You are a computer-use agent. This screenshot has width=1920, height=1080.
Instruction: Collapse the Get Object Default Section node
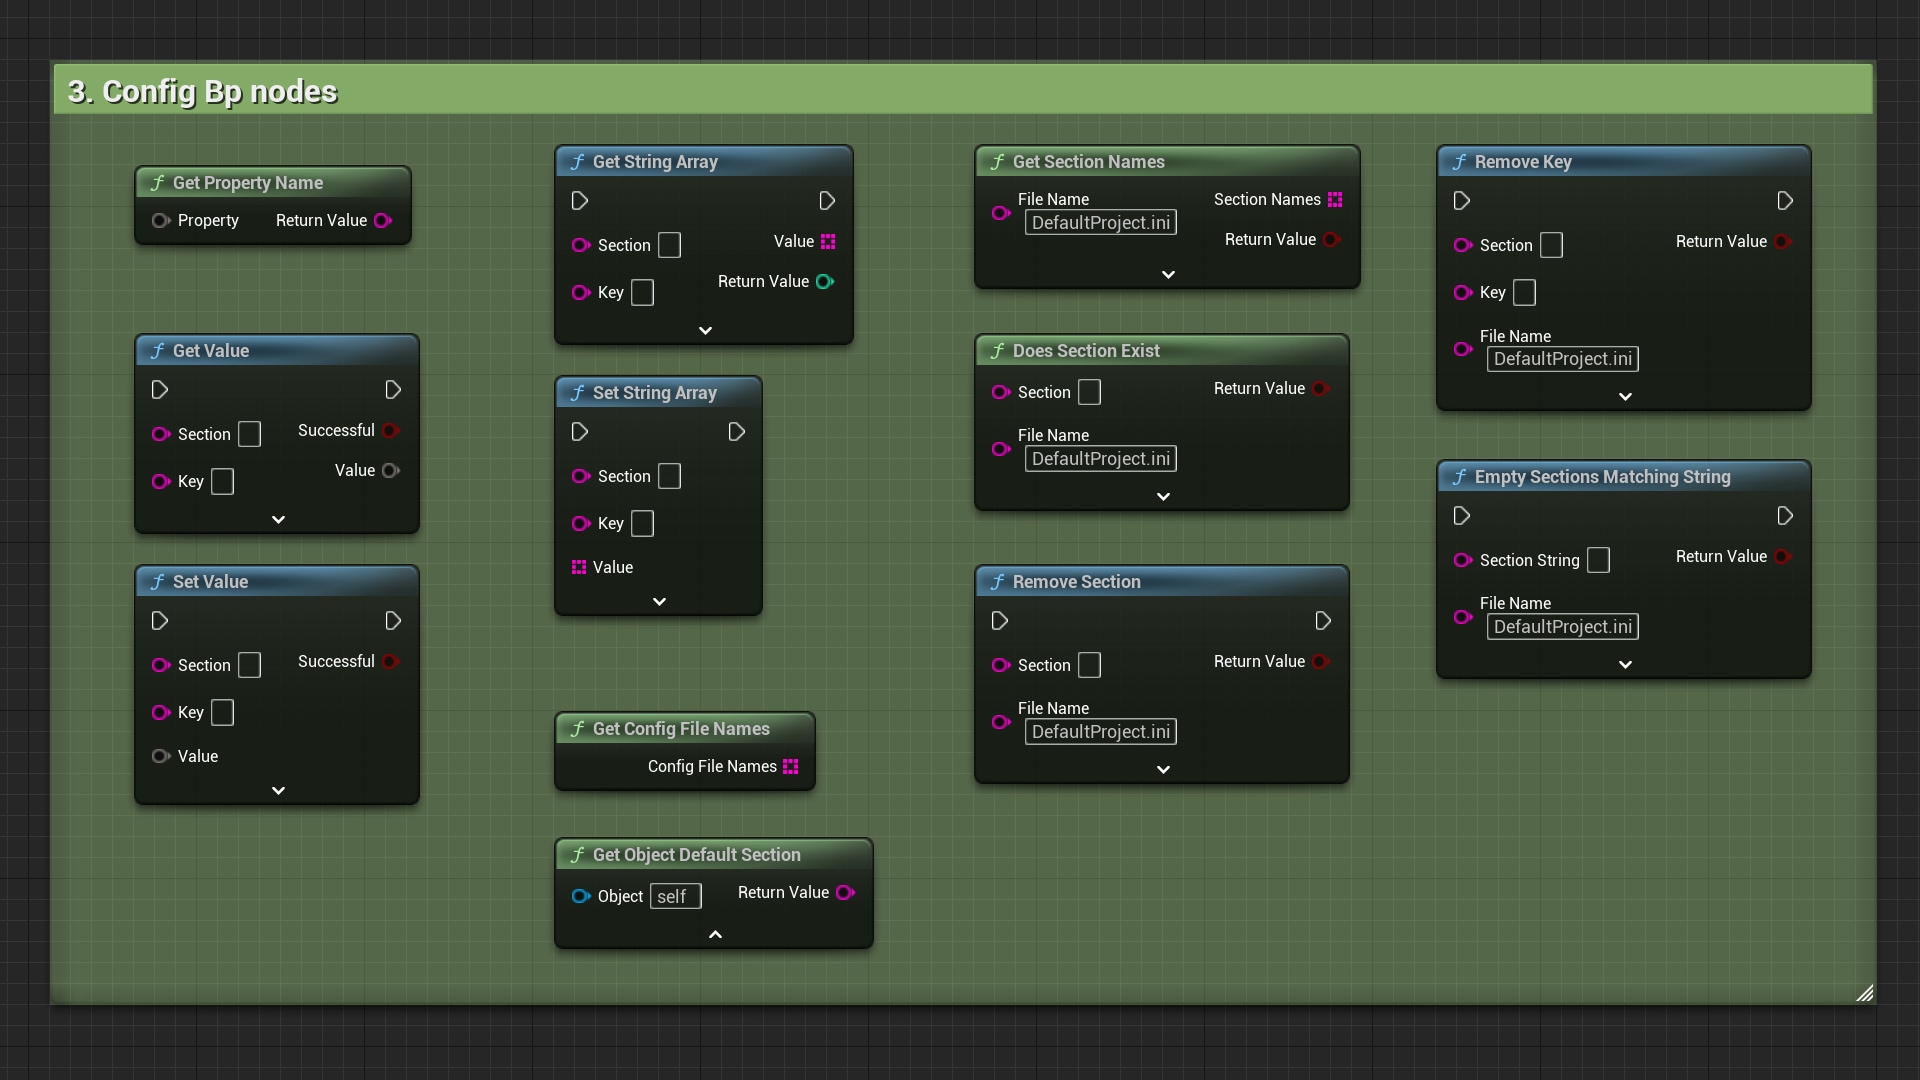pos(715,934)
